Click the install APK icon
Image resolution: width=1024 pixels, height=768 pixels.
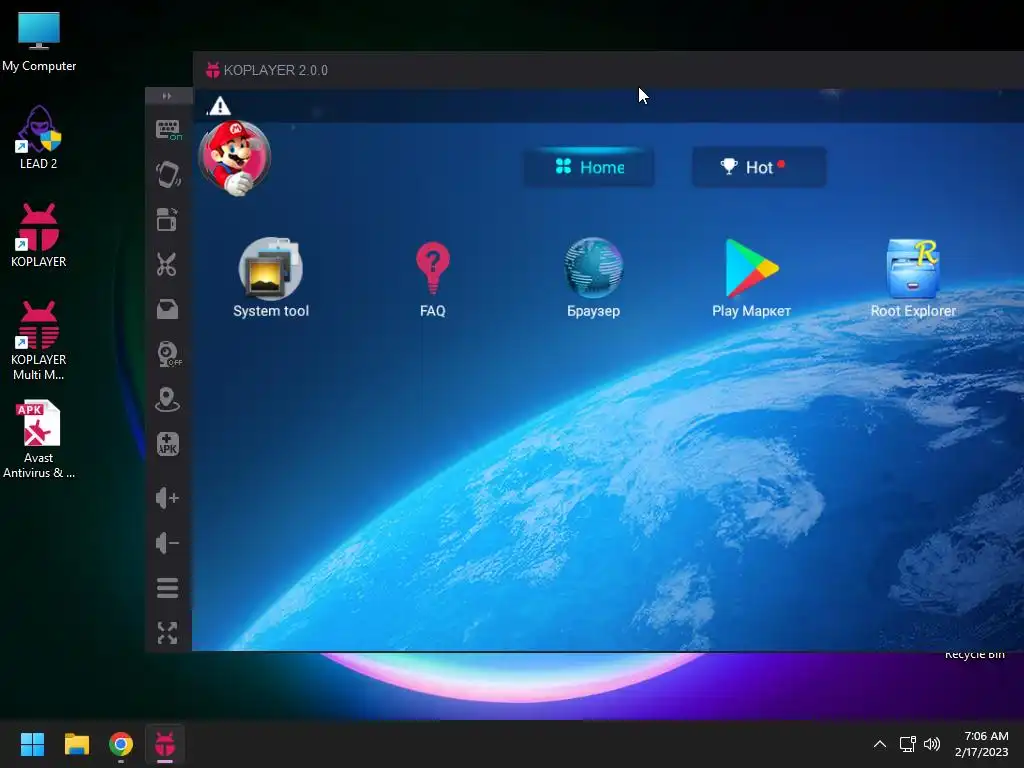pyautogui.click(x=167, y=444)
